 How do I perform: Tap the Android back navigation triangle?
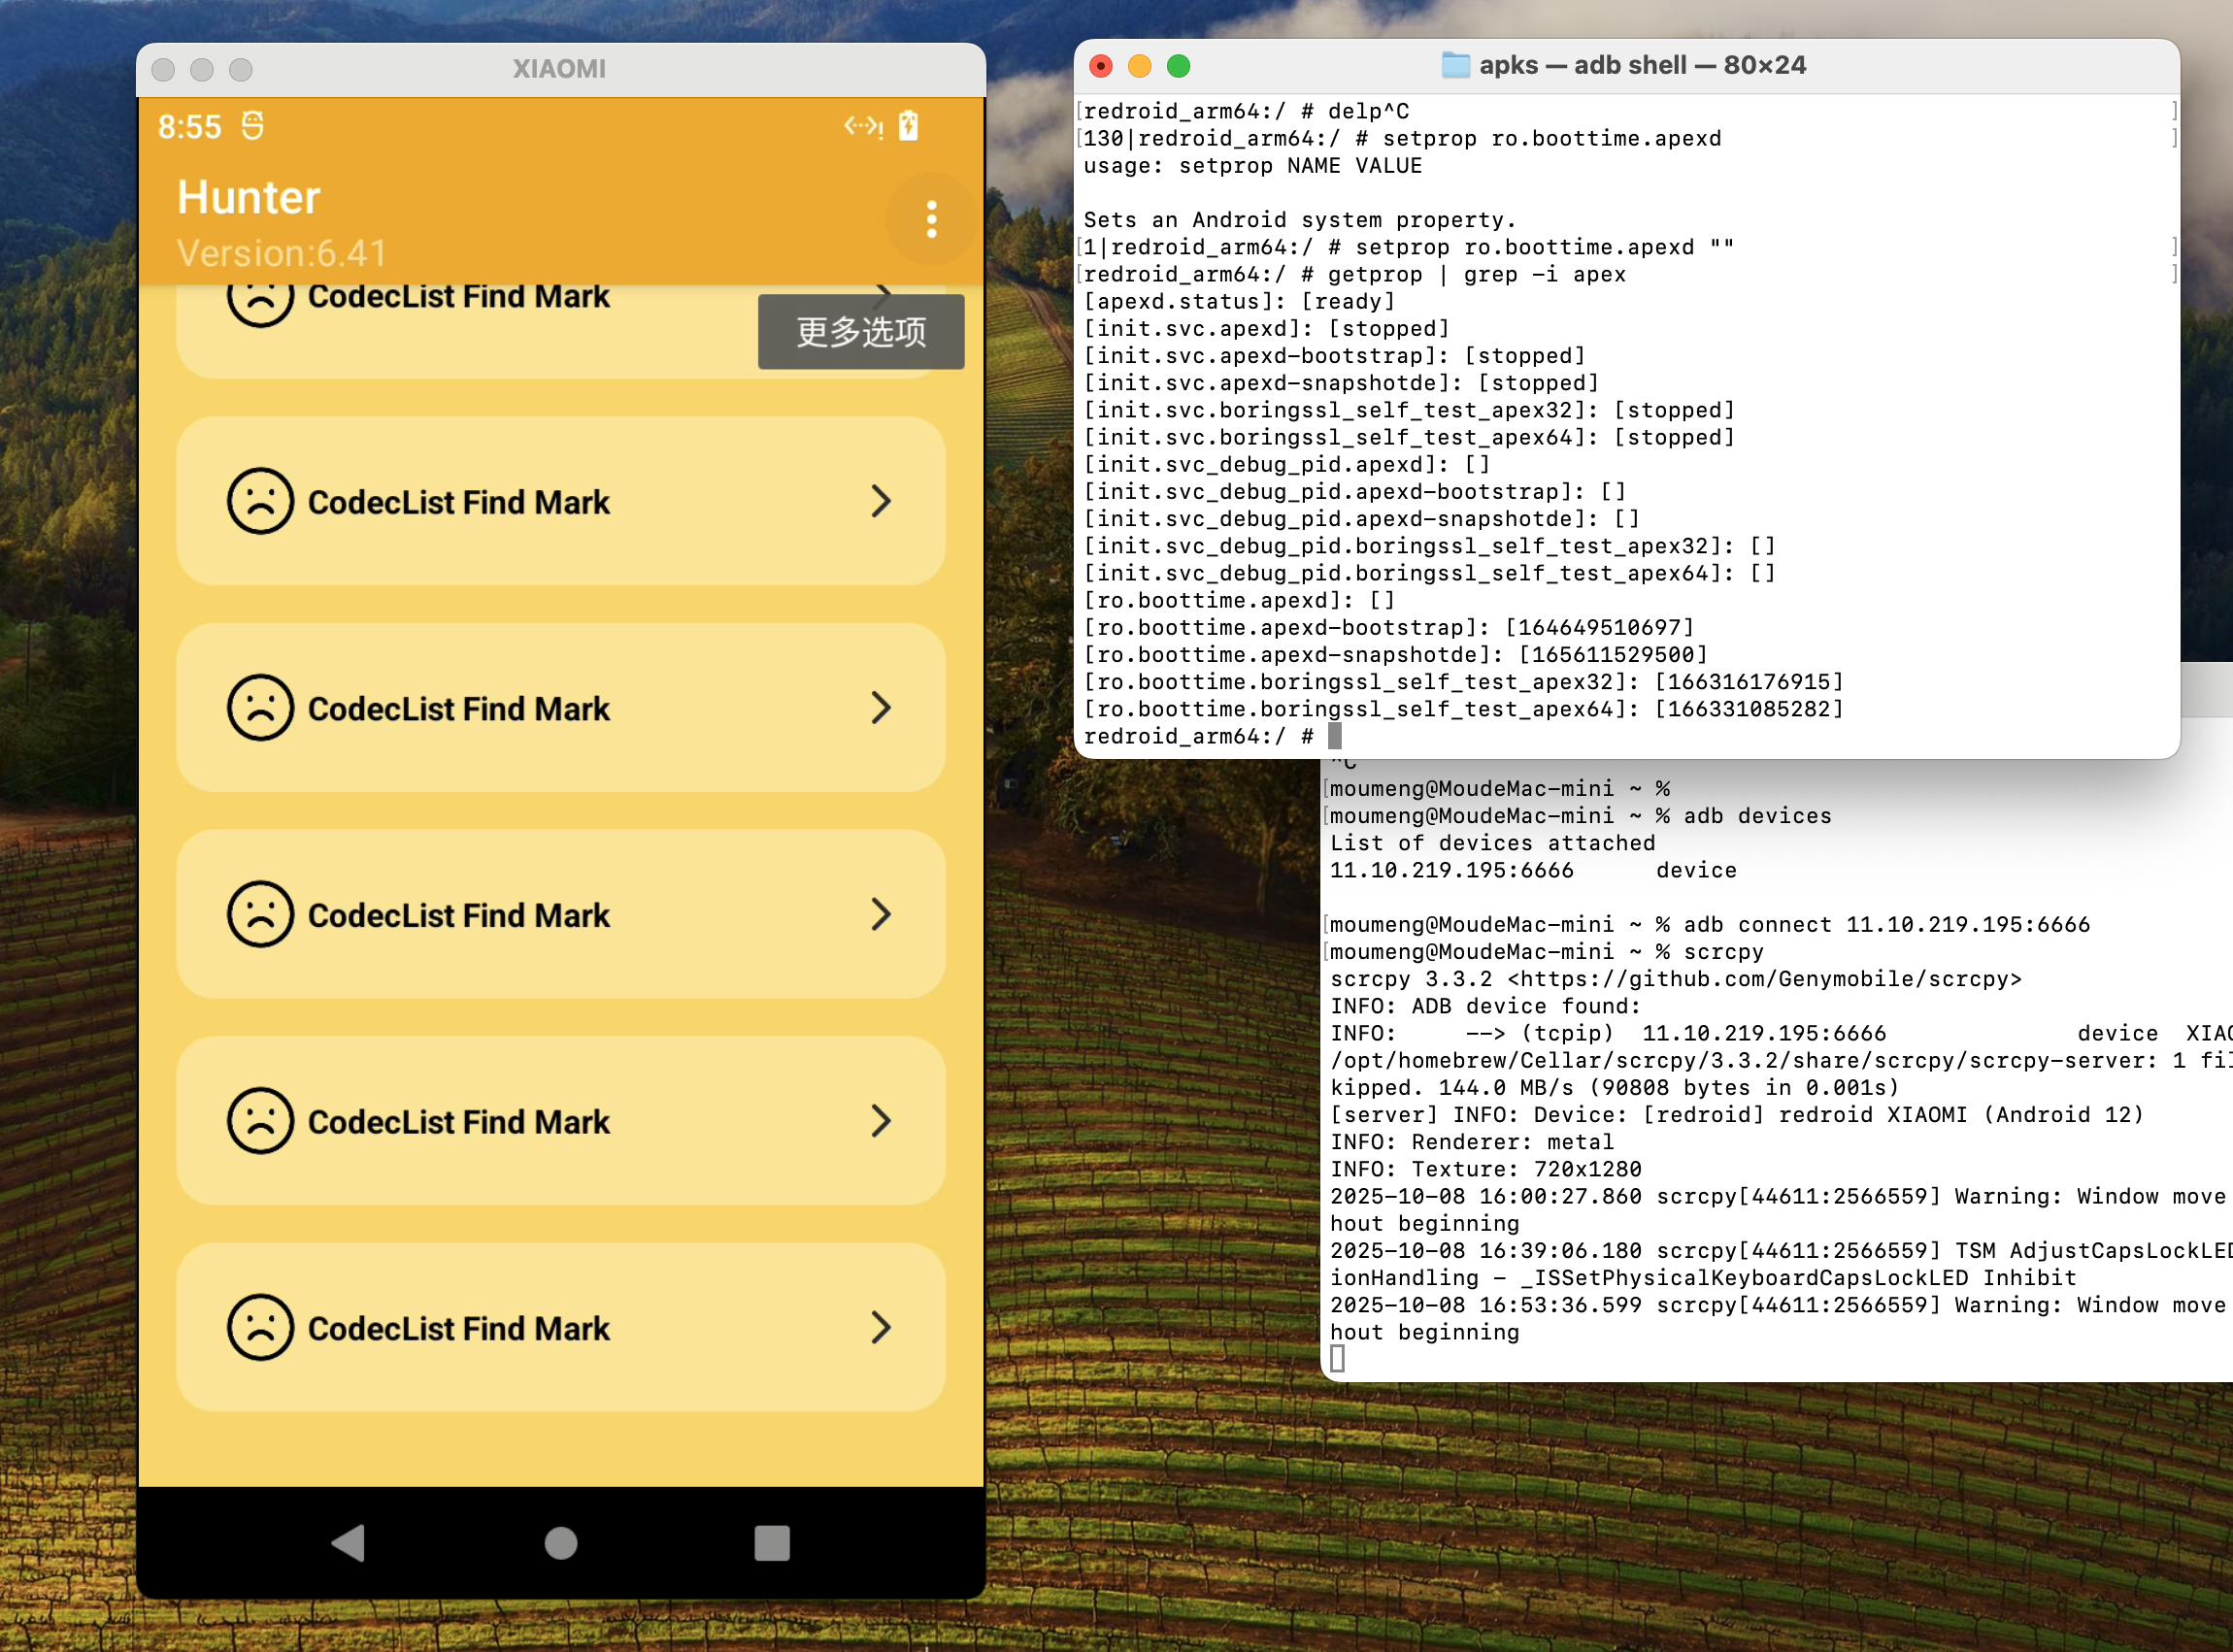[349, 1542]
